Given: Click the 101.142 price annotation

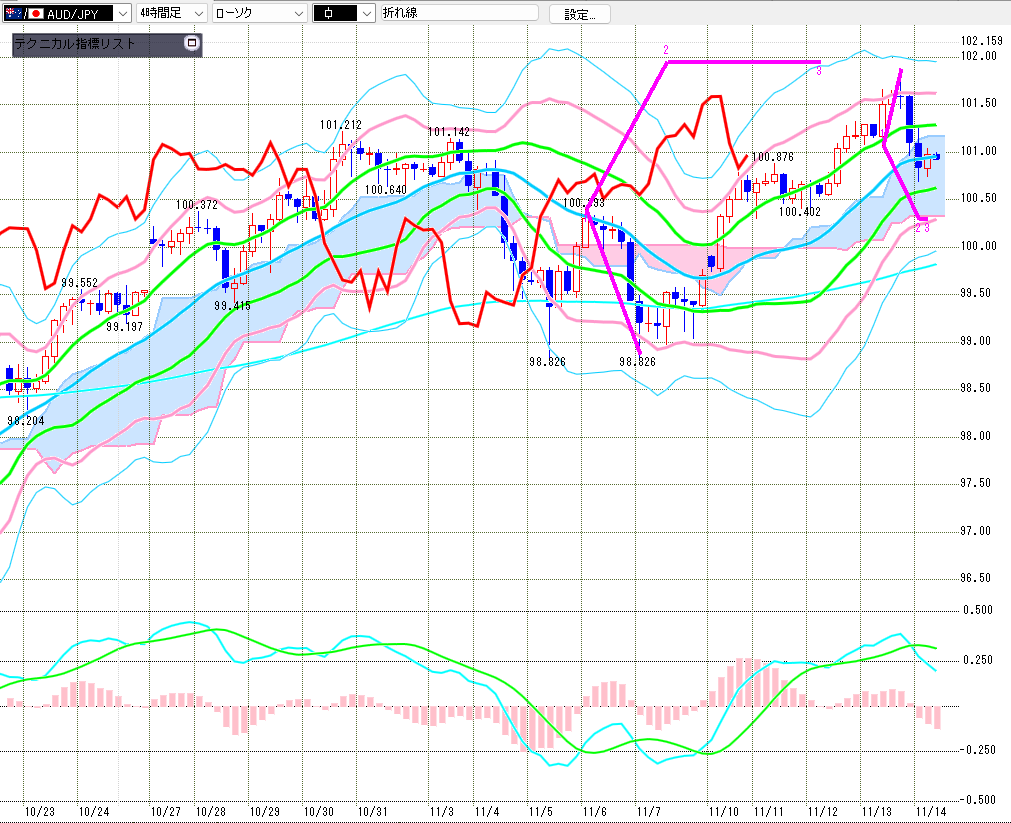Looking at the screenshot, I should tap(449, 132).
